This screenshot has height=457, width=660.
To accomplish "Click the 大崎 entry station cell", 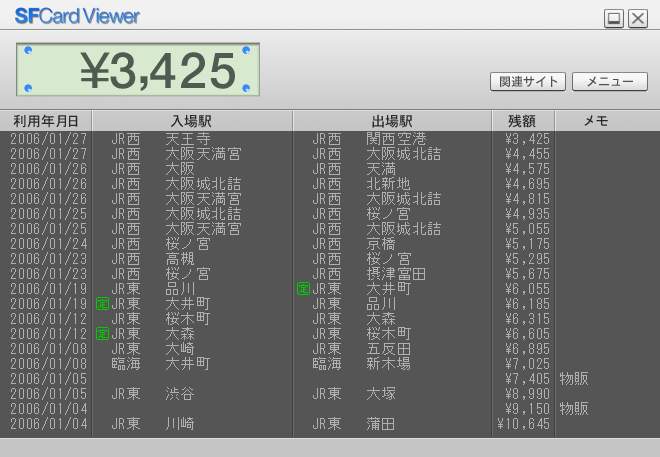I will 180,349.
